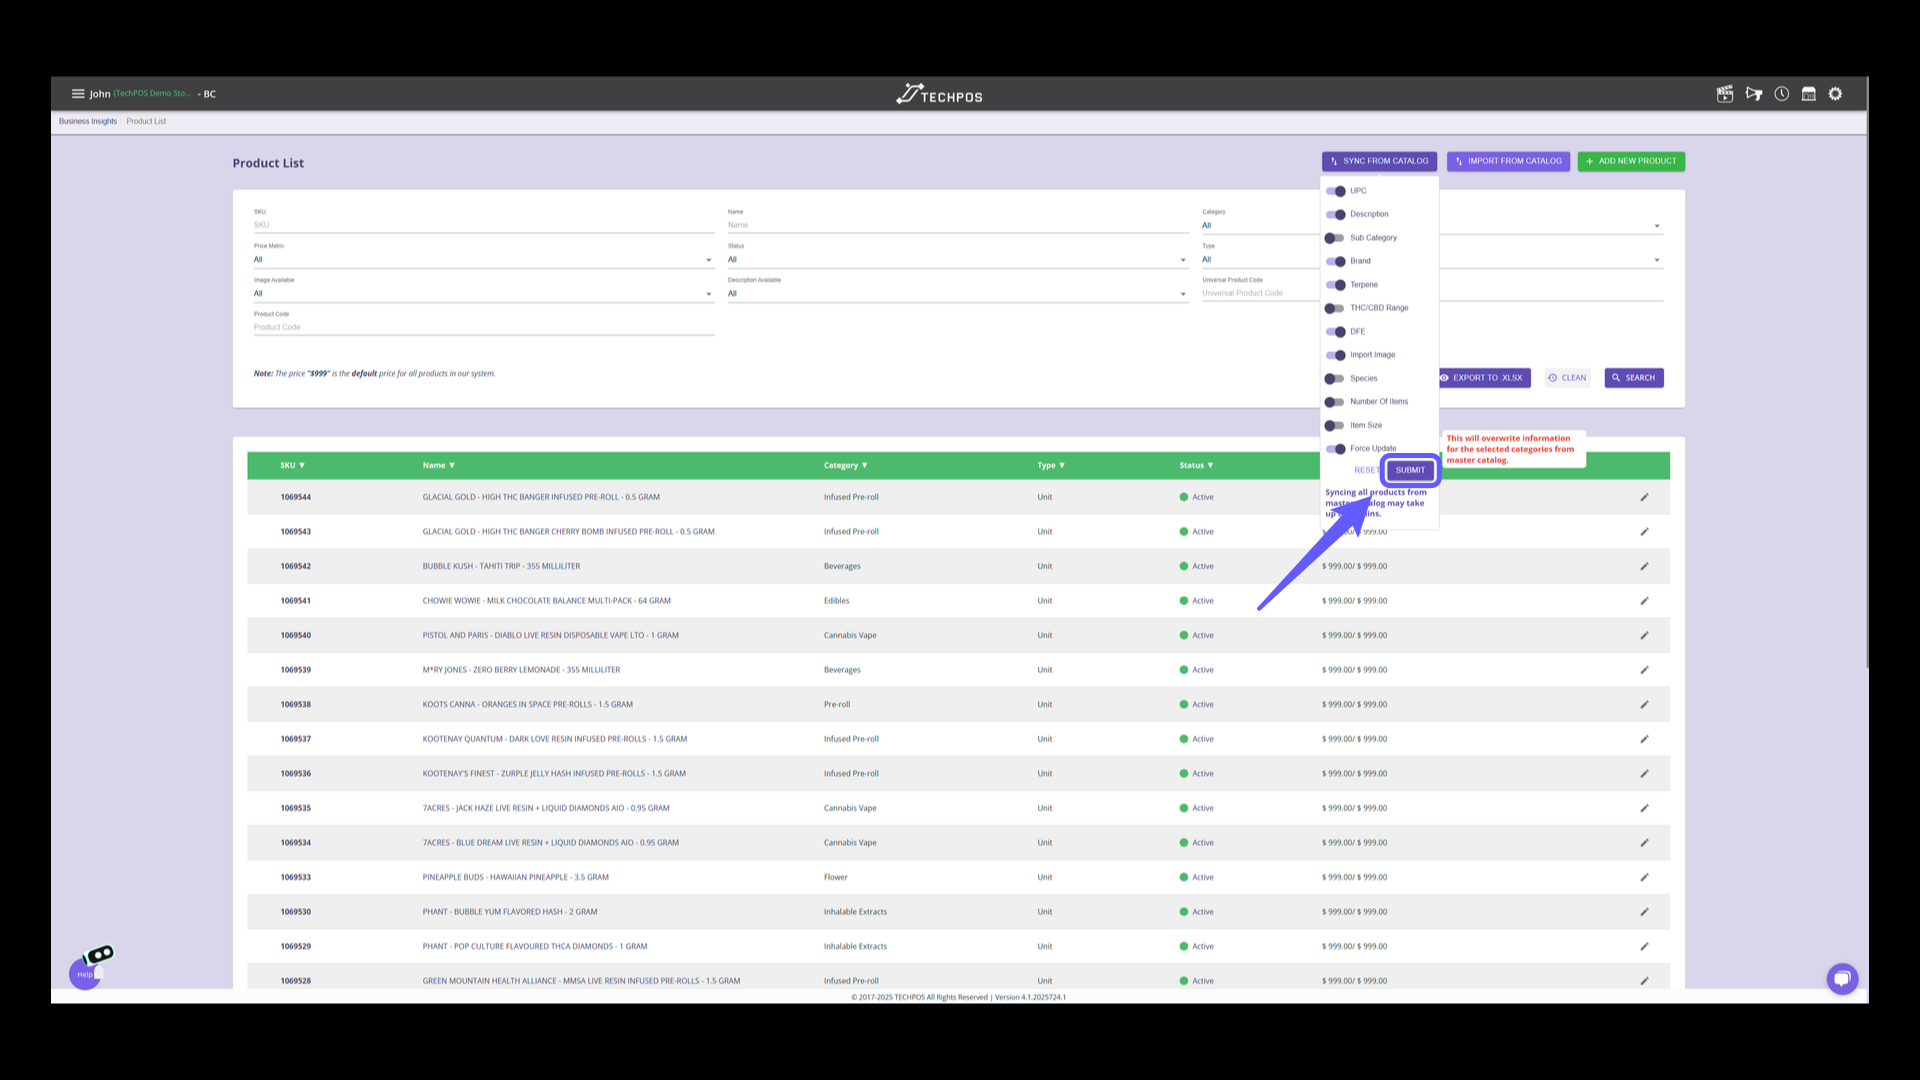Focus the Name input field
1920x1080 pixels.
click(958, 225)
